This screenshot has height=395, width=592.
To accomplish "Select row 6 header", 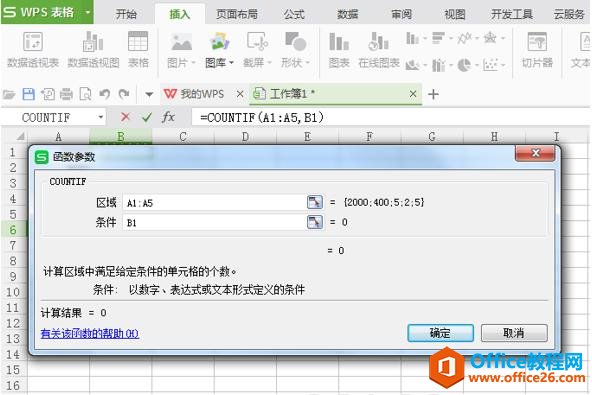I will coord(13,230).
